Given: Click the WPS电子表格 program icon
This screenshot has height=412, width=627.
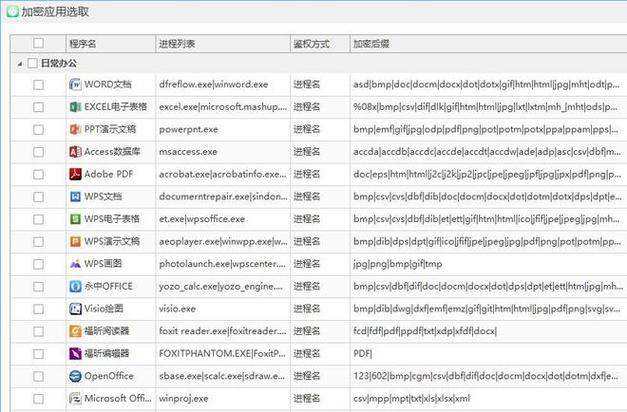Looking at the screenshot, I should 75,219.
